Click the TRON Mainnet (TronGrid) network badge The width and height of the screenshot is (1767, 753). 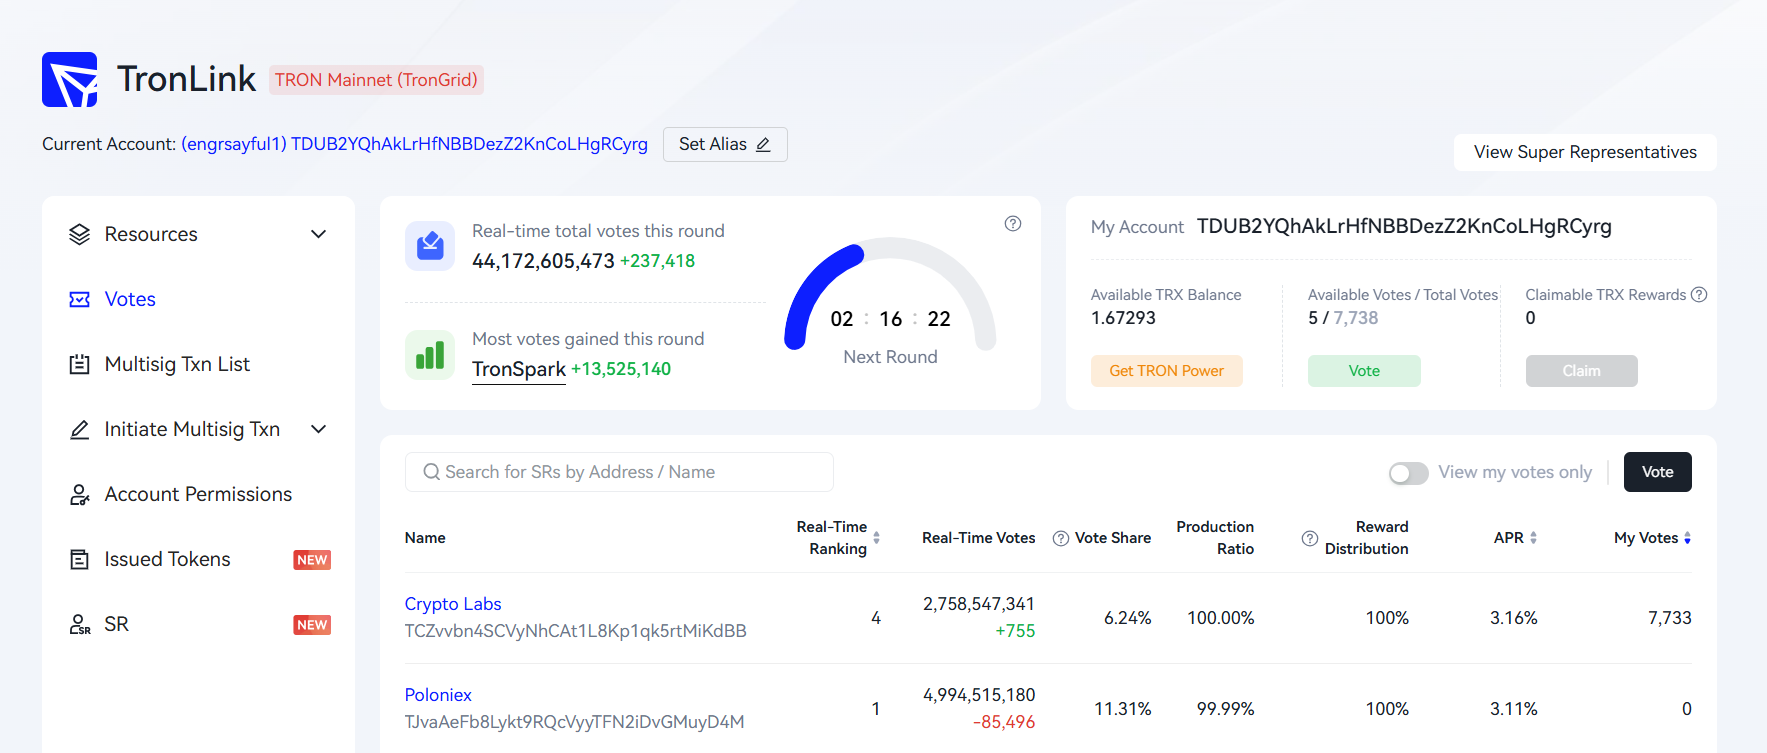click(x=376, y=80)
